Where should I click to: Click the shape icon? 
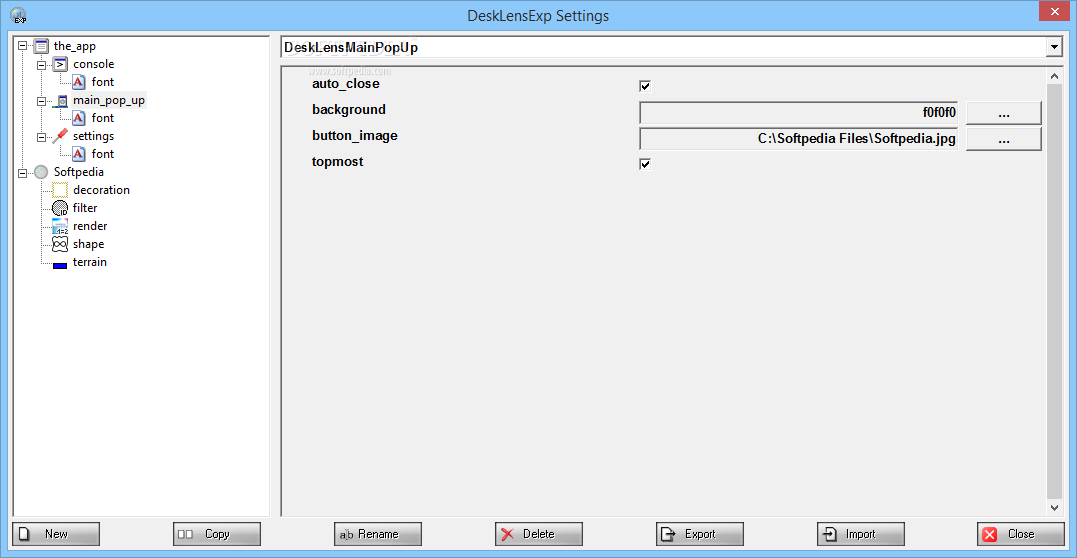point(60,244)
